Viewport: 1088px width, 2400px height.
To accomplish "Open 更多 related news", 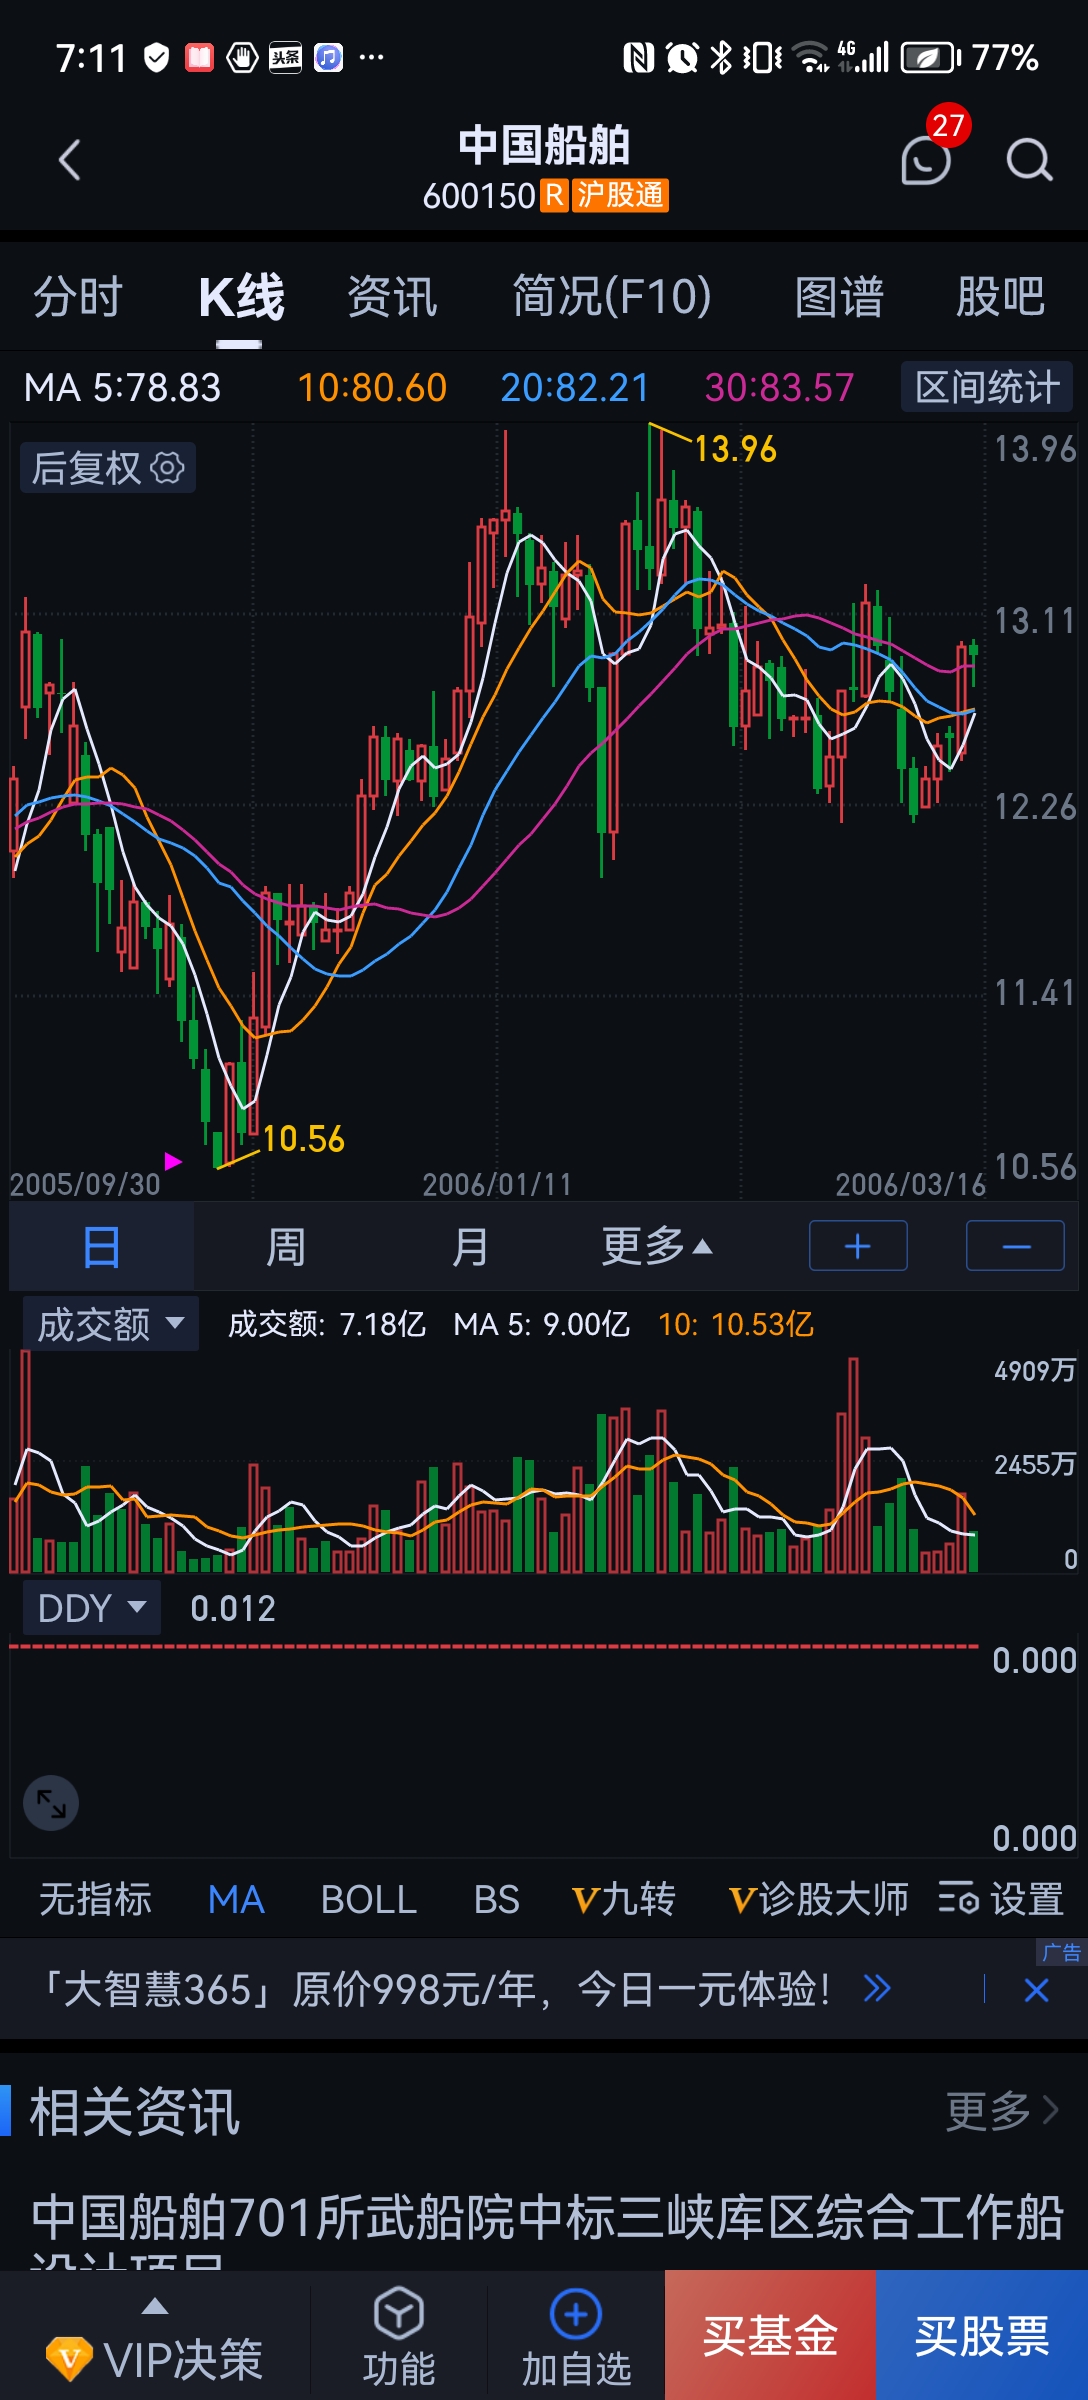I will (x=1002, y=2110).
